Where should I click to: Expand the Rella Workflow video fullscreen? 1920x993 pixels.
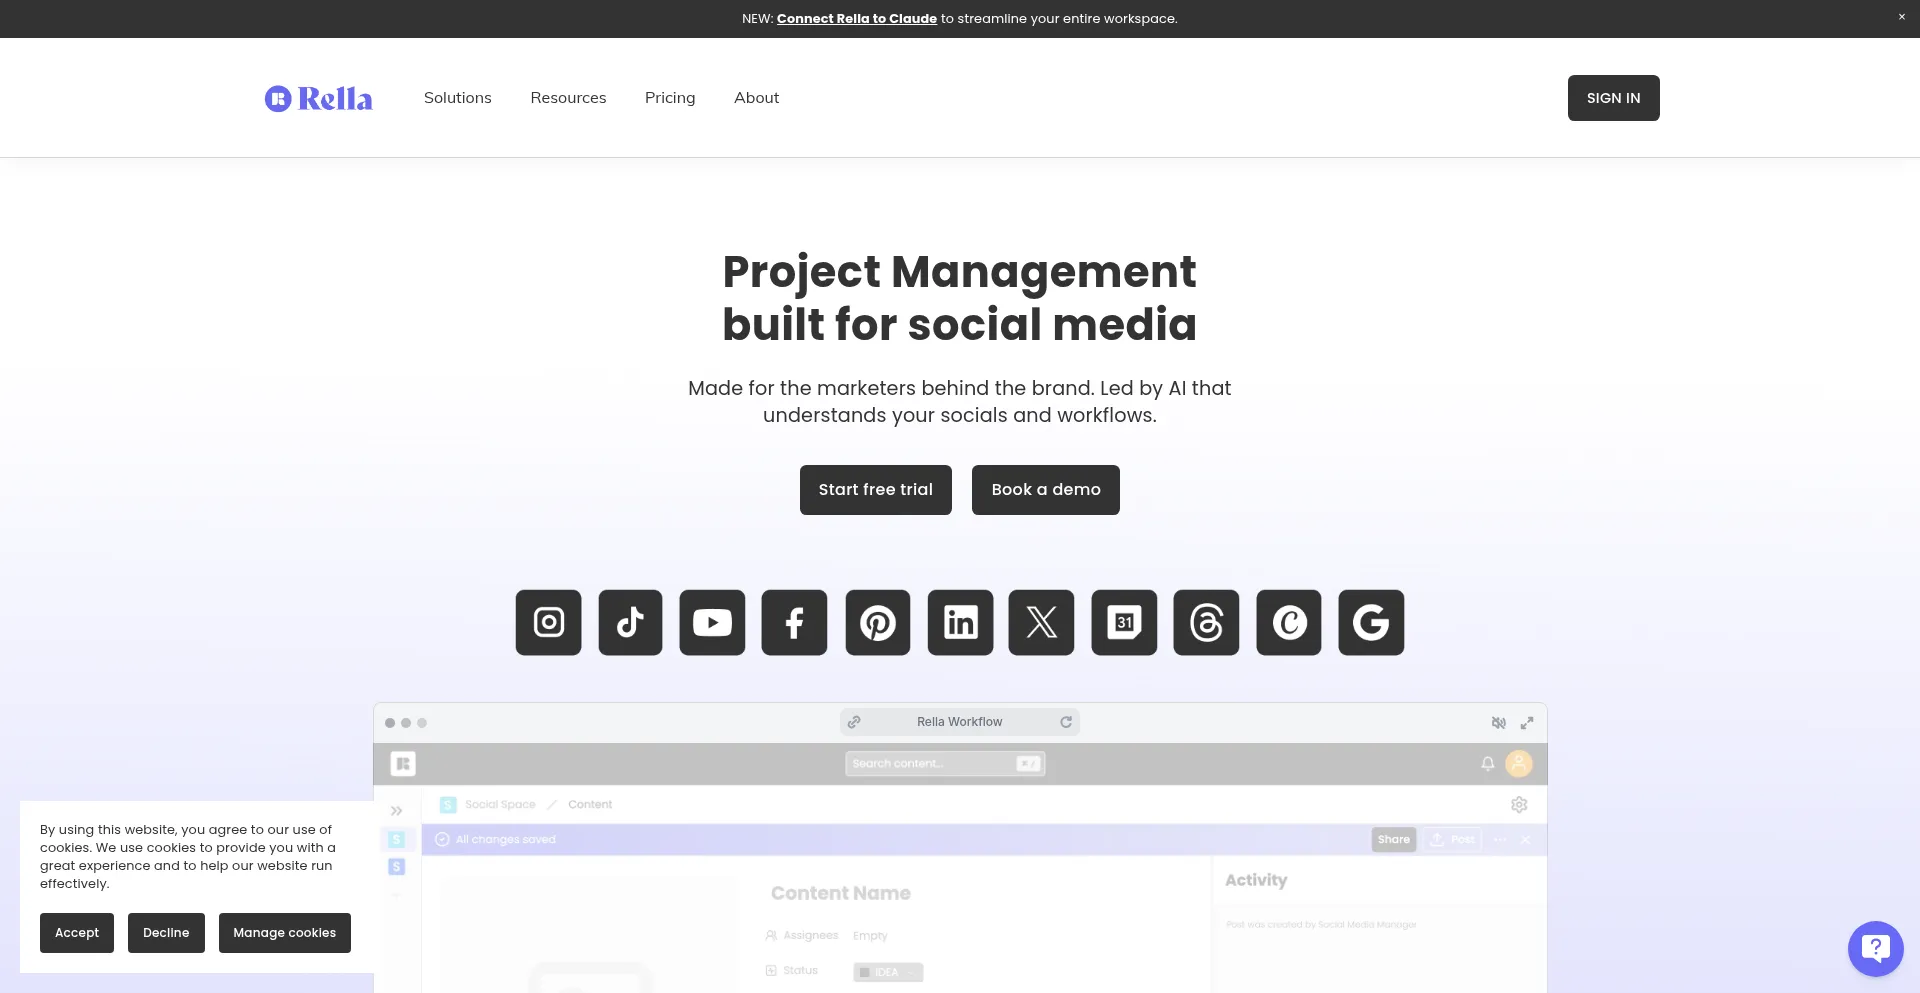click(x=1527, y=722)
